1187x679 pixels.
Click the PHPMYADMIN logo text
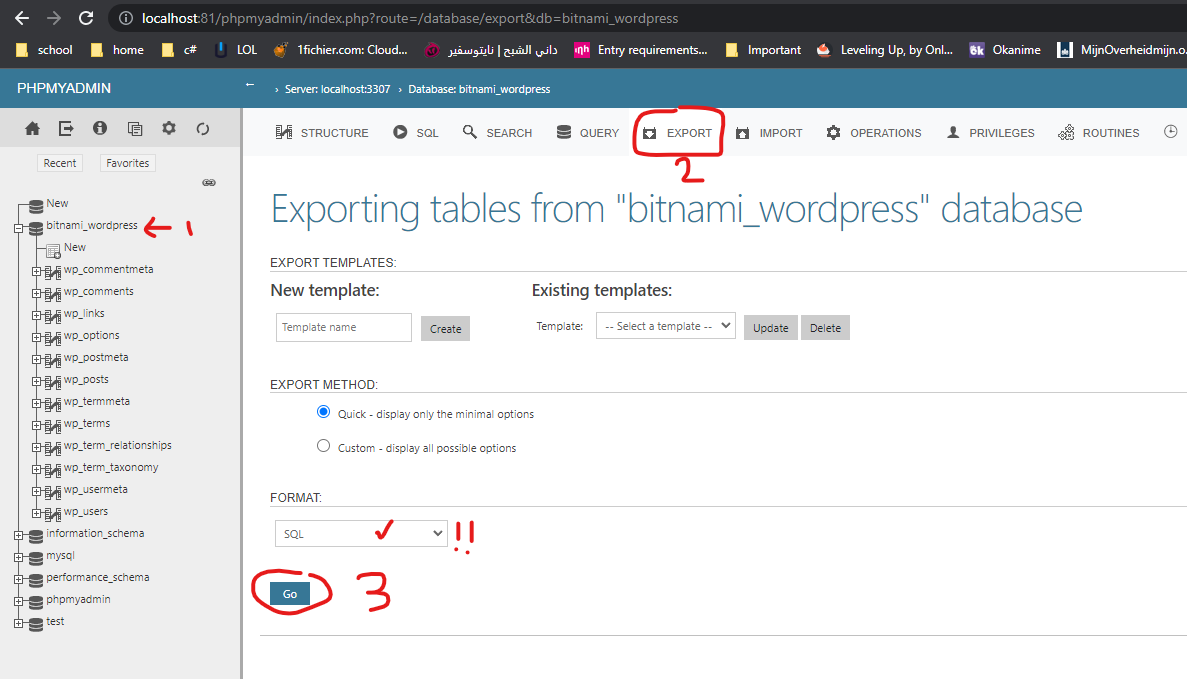[64, 88]
